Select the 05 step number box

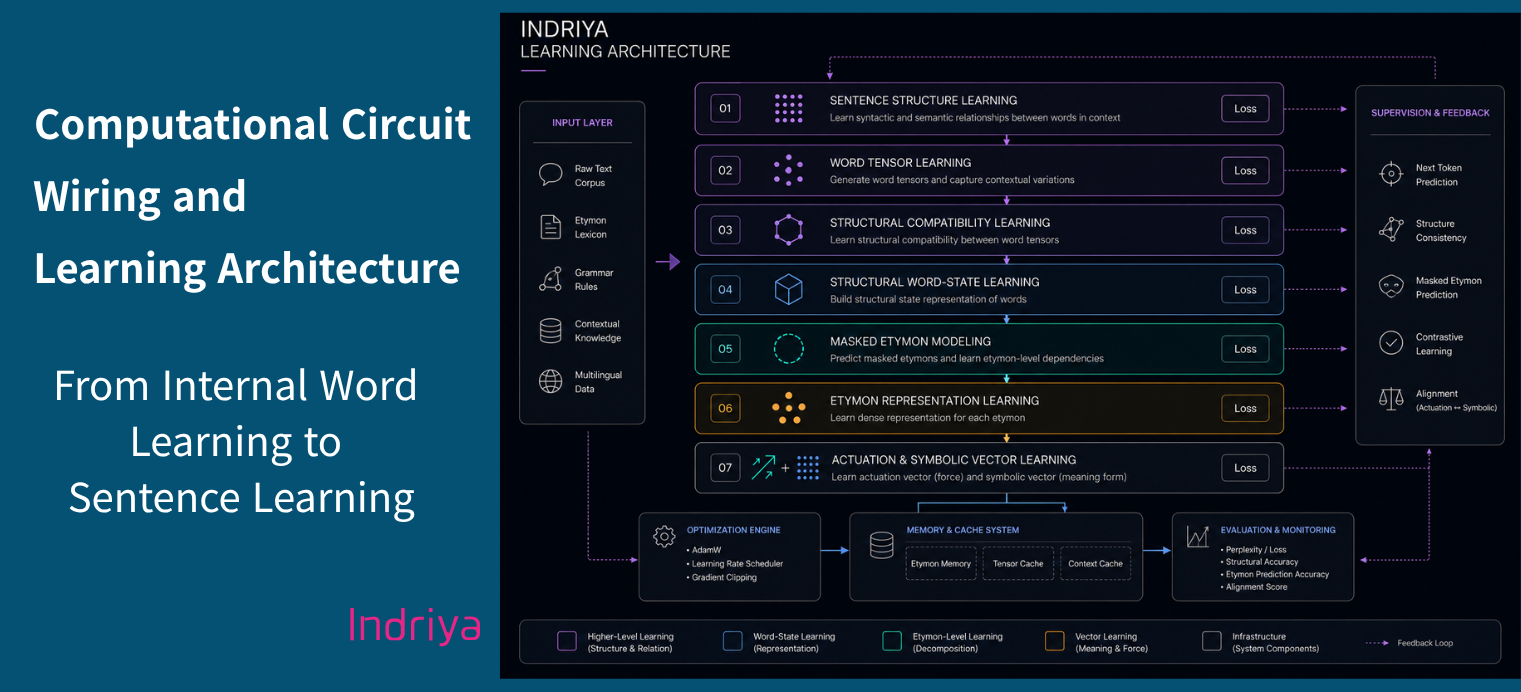pyautogui.click(x=725, y=349)
